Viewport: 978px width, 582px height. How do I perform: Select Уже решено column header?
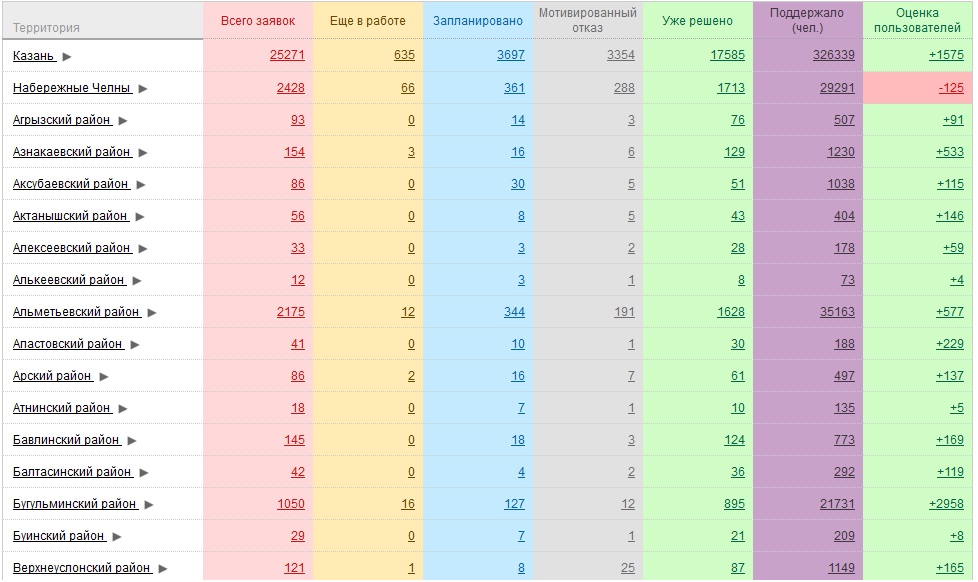(x=697, y=21)
